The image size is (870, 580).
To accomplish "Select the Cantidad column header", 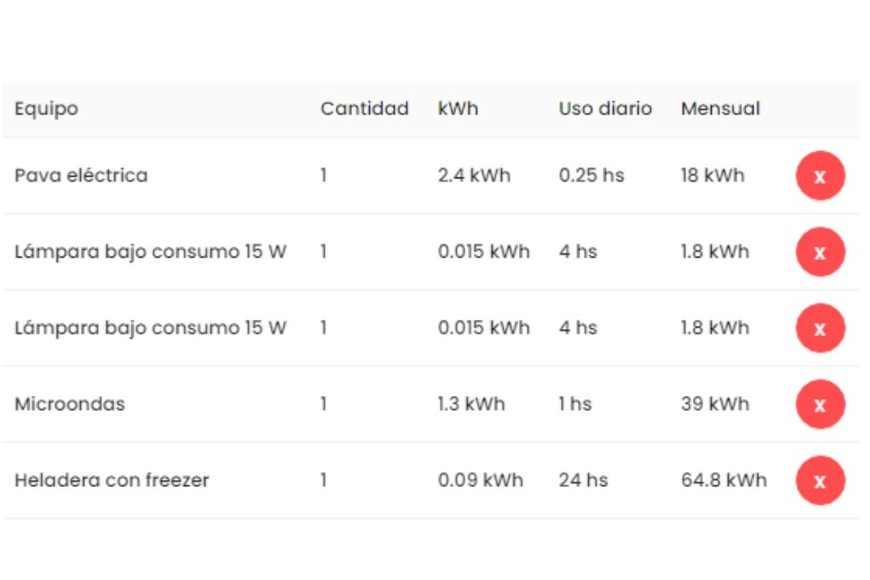I will pyautogui.click(x=364, y=108).
